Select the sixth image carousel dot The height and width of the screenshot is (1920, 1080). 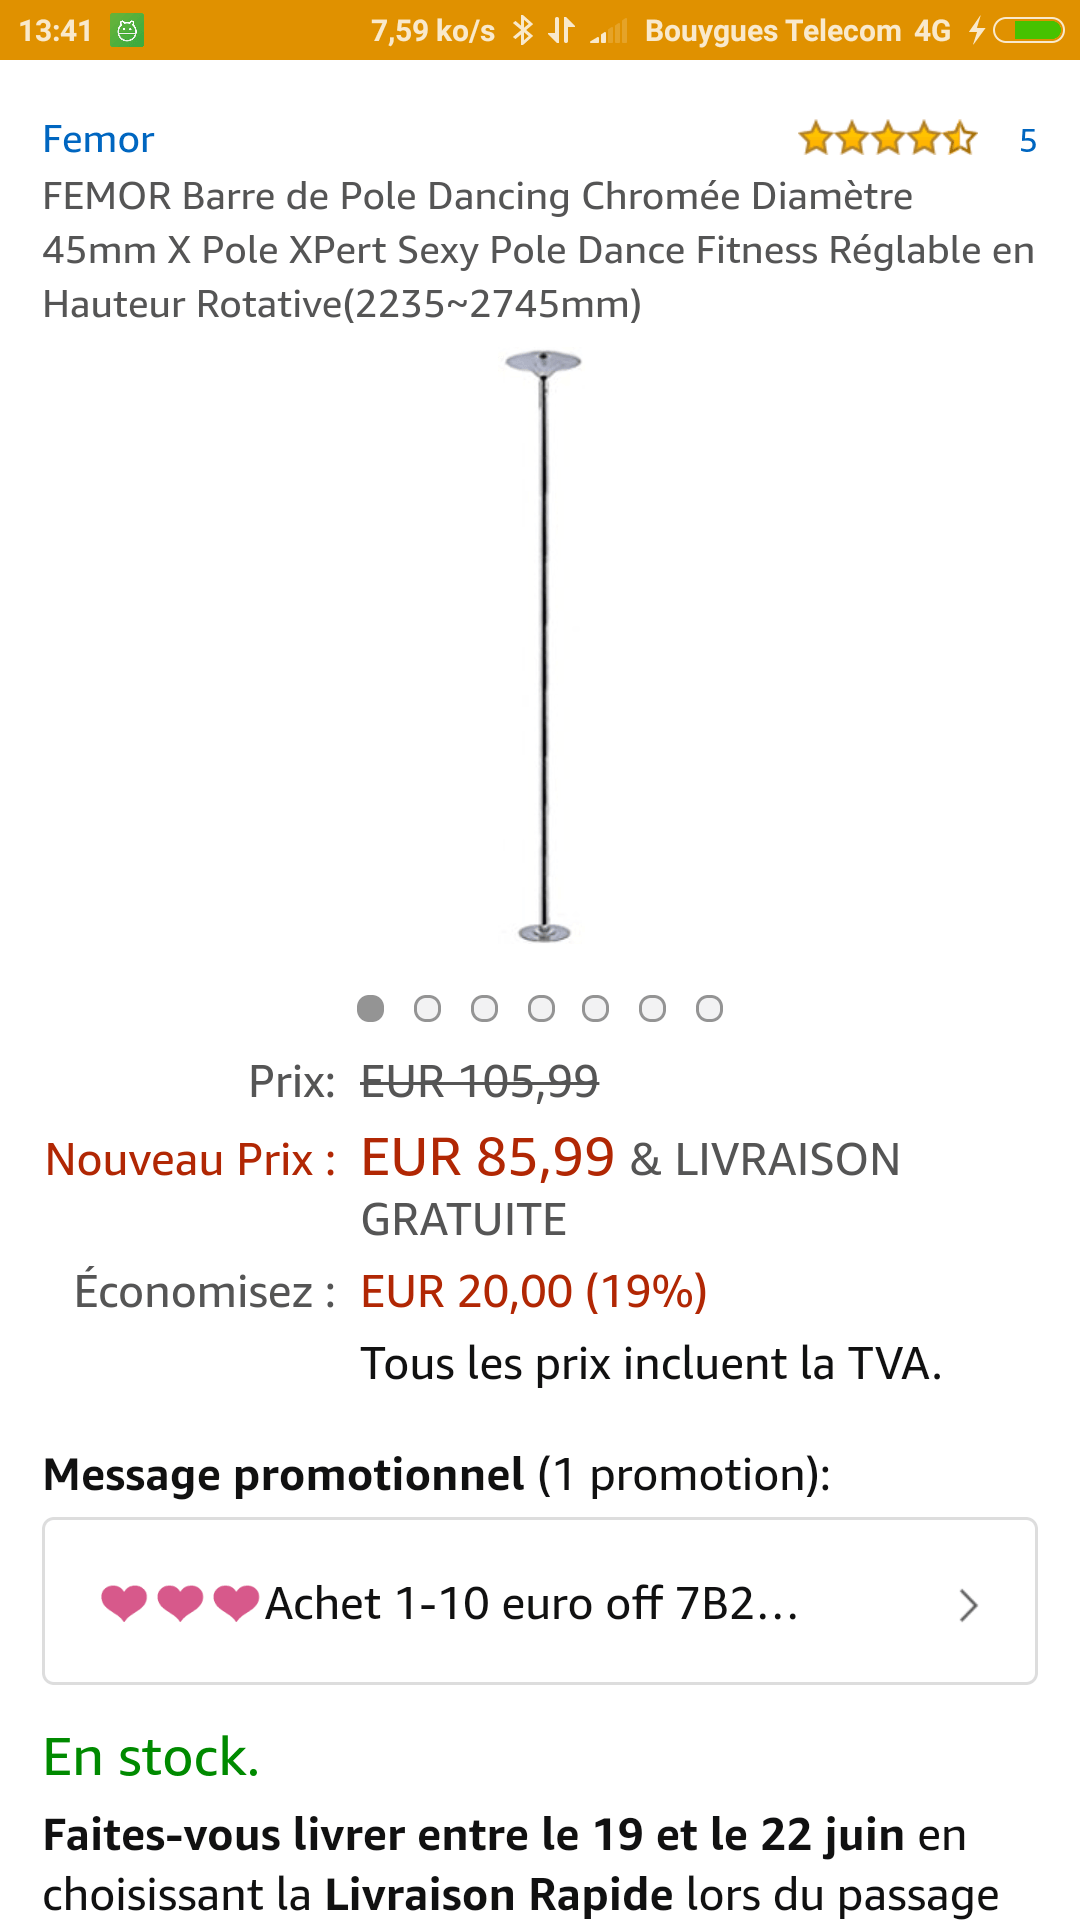coord(652,1008)
